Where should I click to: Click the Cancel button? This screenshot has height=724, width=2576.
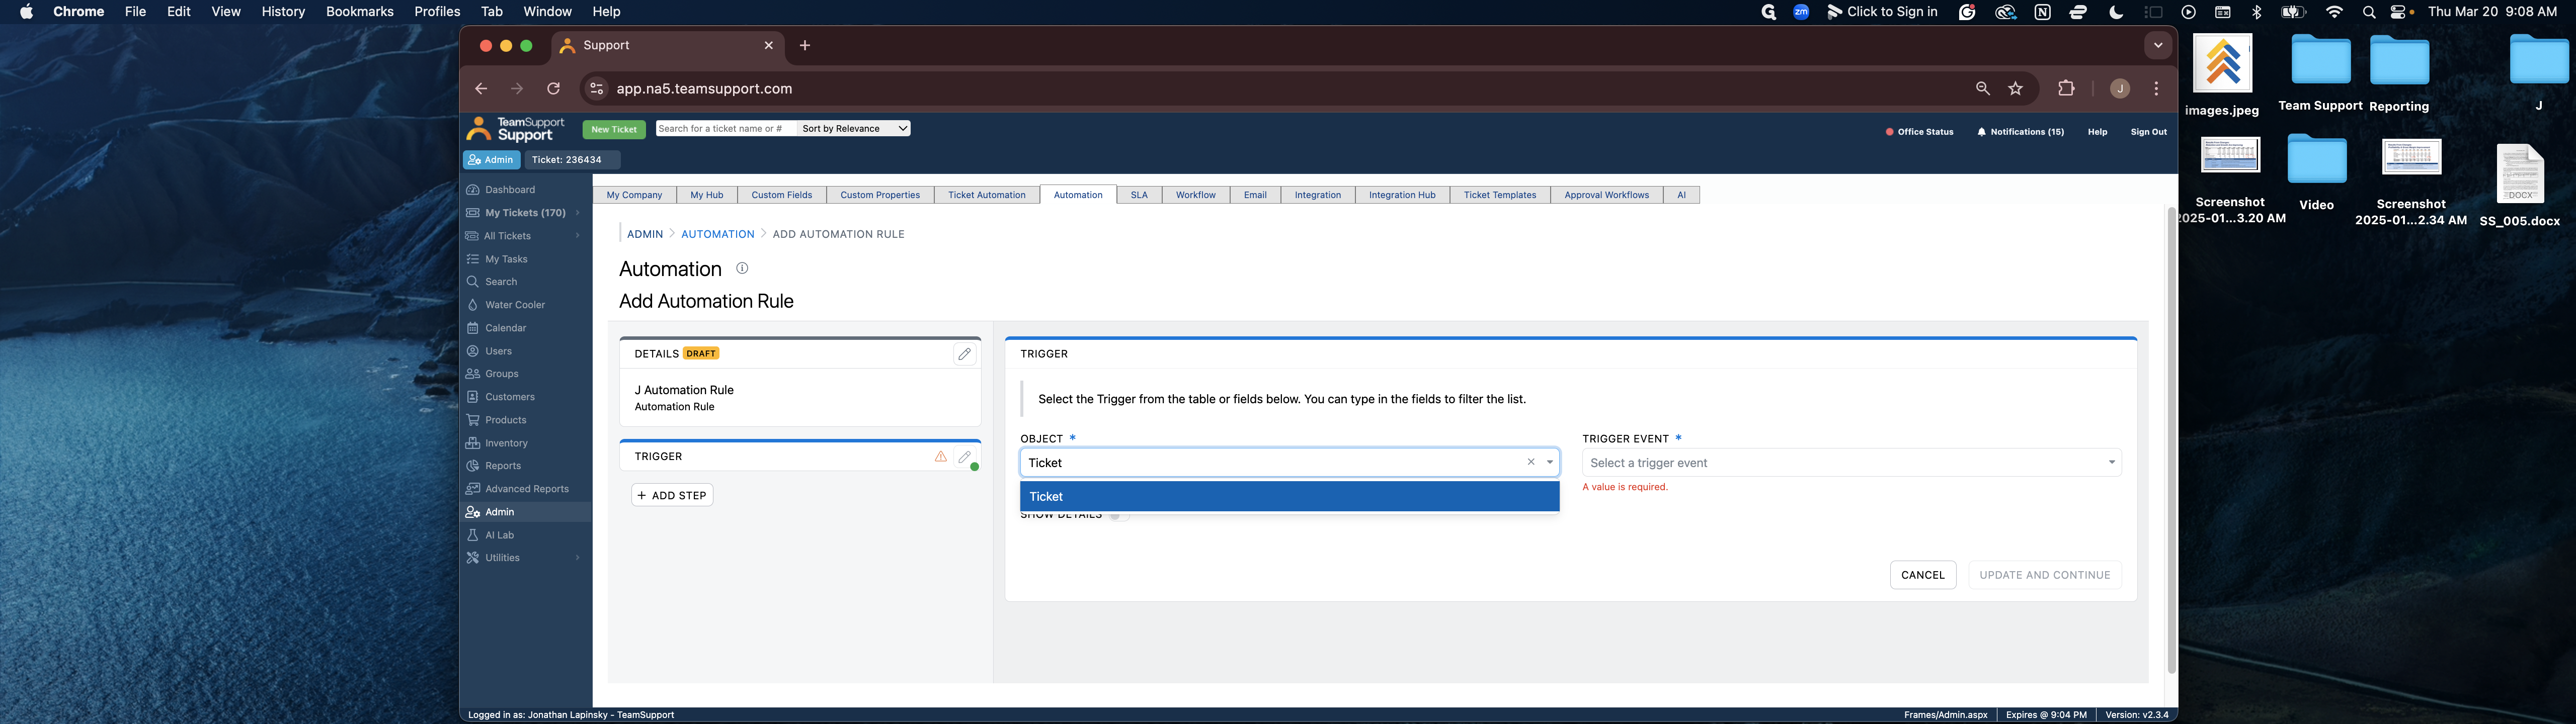(x=1922, y=575)
